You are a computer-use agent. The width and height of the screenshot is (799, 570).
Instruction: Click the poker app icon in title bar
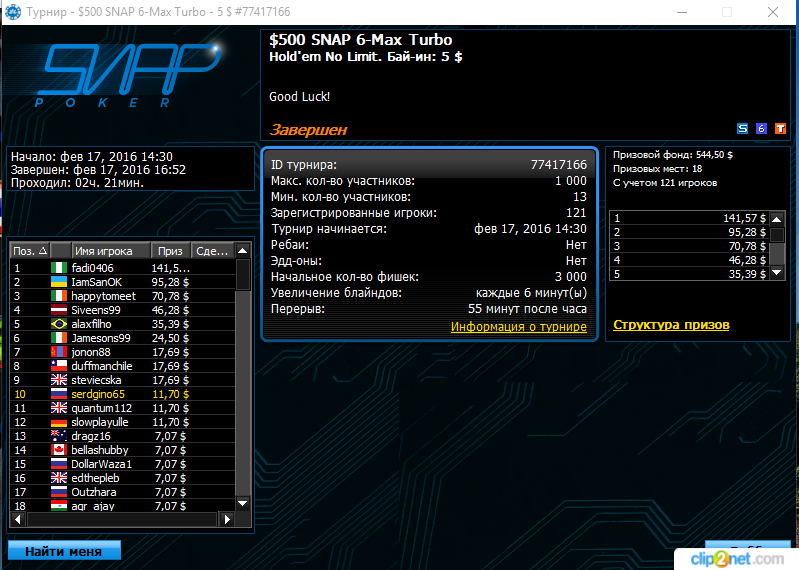click(13, 12)
